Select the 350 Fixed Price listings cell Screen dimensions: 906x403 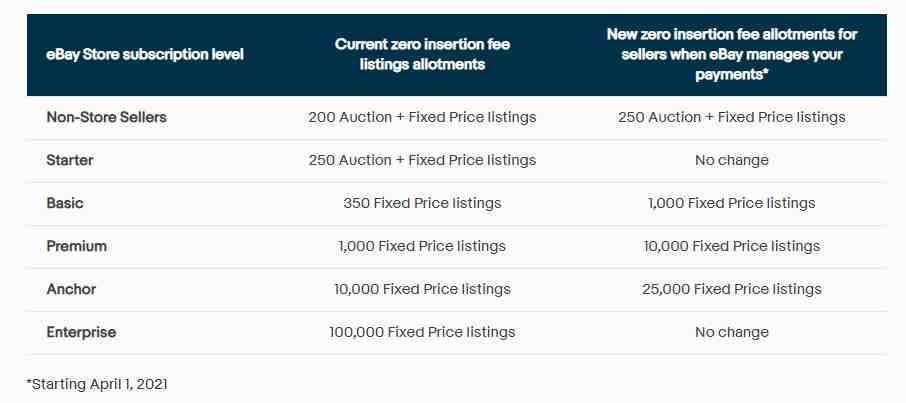pyautogui.click(x=422, y=203)
